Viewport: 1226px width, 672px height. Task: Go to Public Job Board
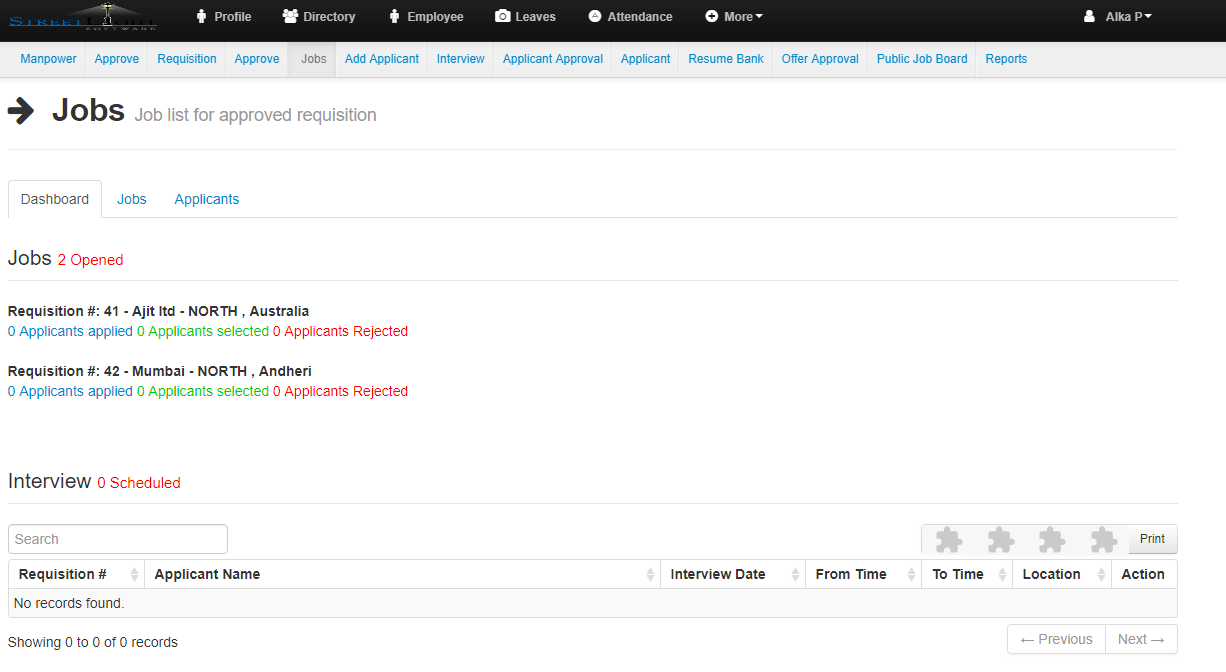coord(922,59)
